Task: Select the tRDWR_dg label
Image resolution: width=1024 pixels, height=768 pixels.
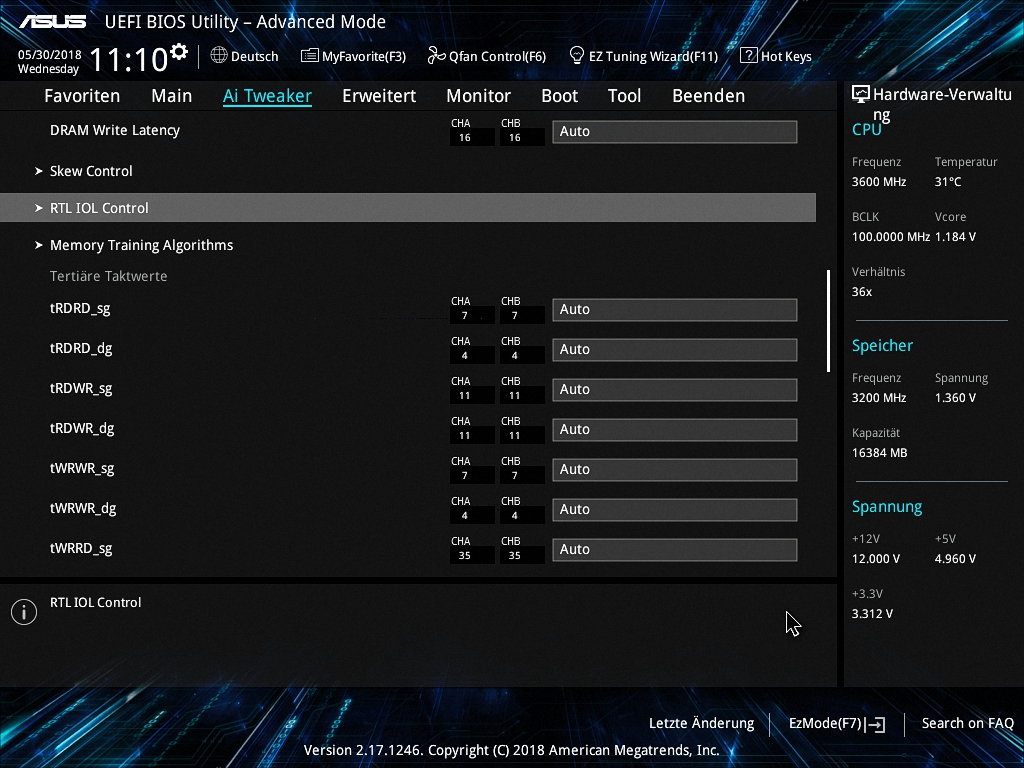Action: pos(82,428)
